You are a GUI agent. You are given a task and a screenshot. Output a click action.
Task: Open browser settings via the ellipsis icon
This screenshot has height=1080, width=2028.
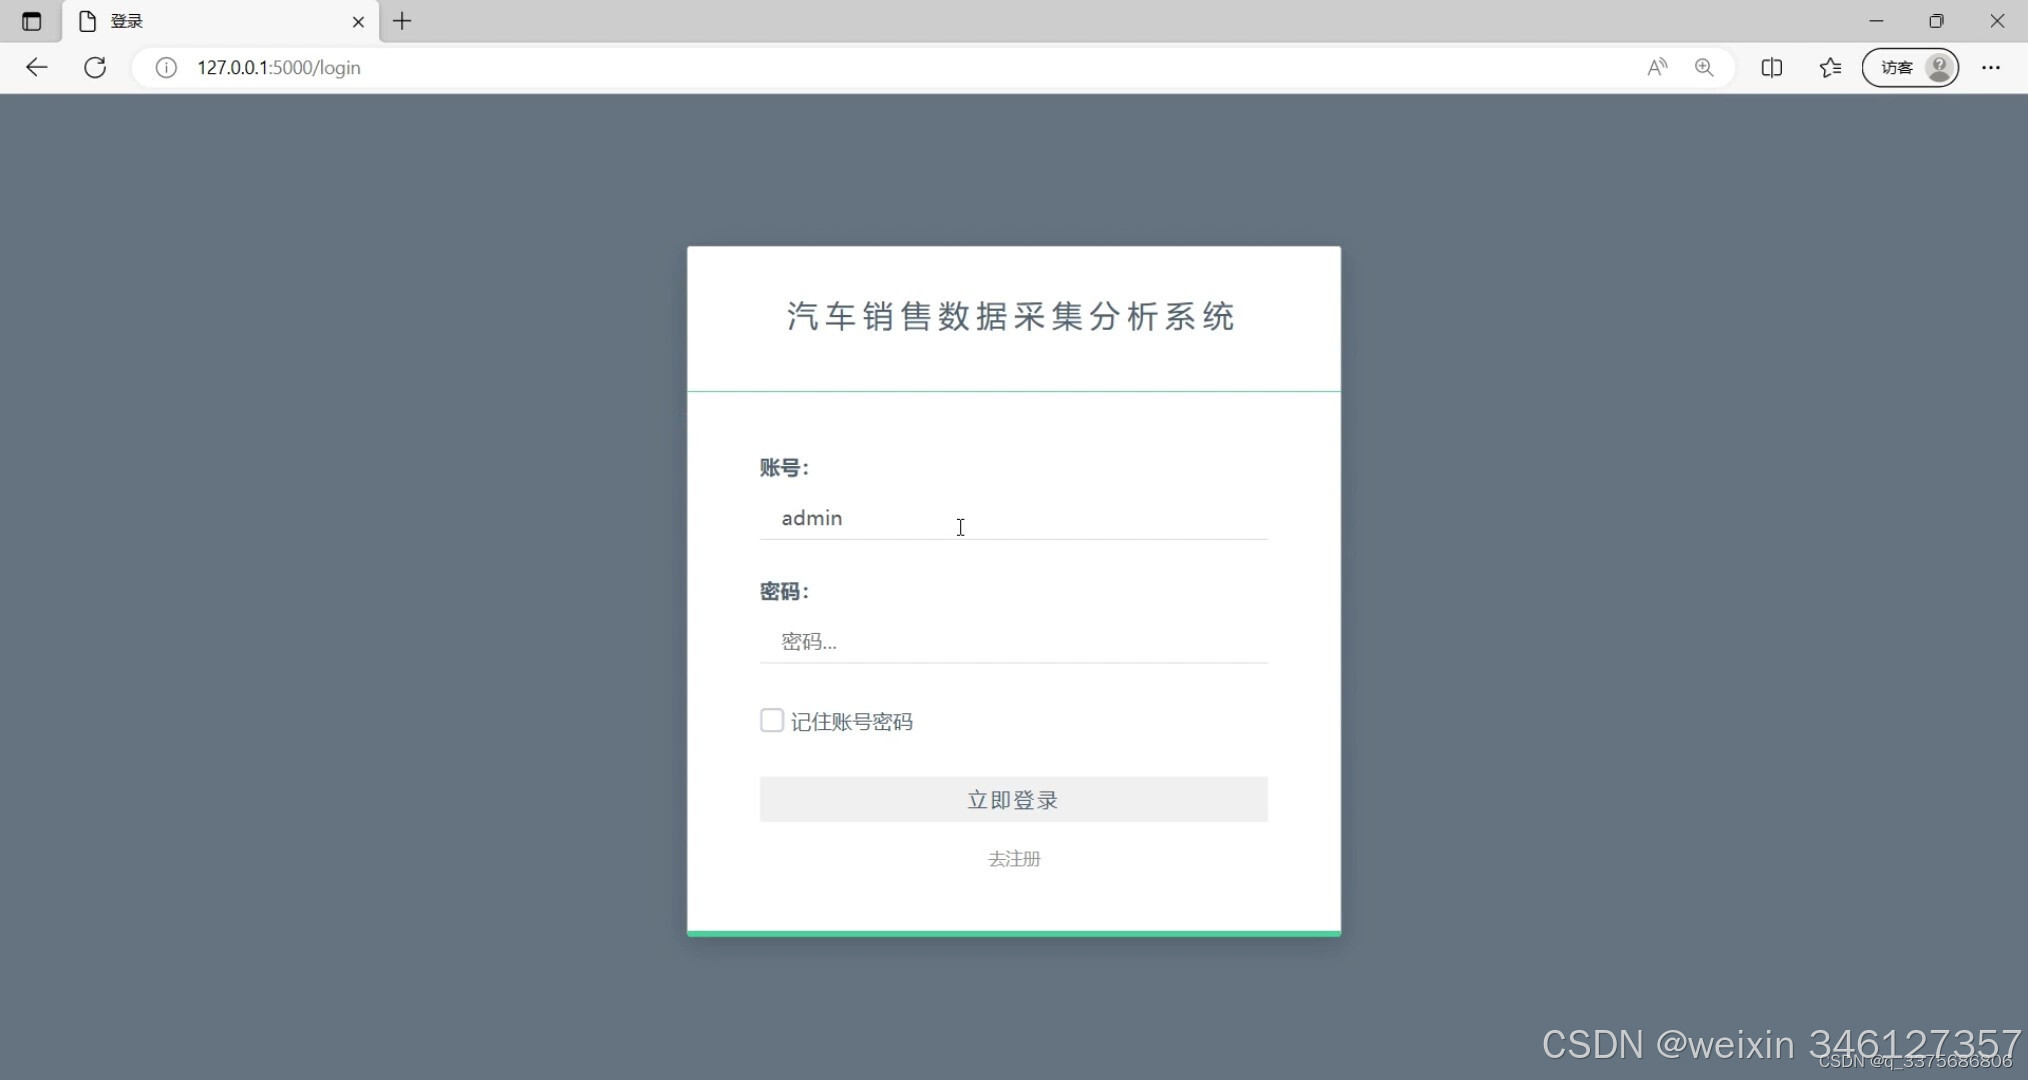click(x=1992, y=67)
